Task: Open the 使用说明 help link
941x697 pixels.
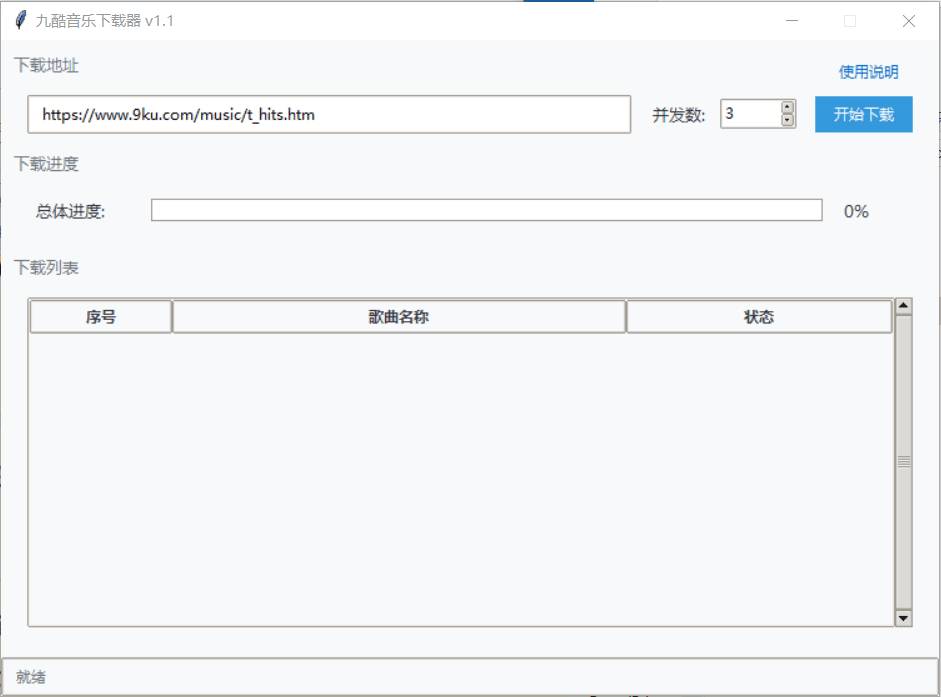Action: 866,71
